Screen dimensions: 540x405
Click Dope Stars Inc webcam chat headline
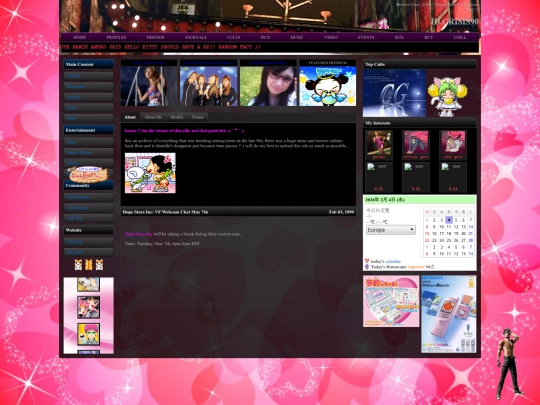[x=165, y=212]
